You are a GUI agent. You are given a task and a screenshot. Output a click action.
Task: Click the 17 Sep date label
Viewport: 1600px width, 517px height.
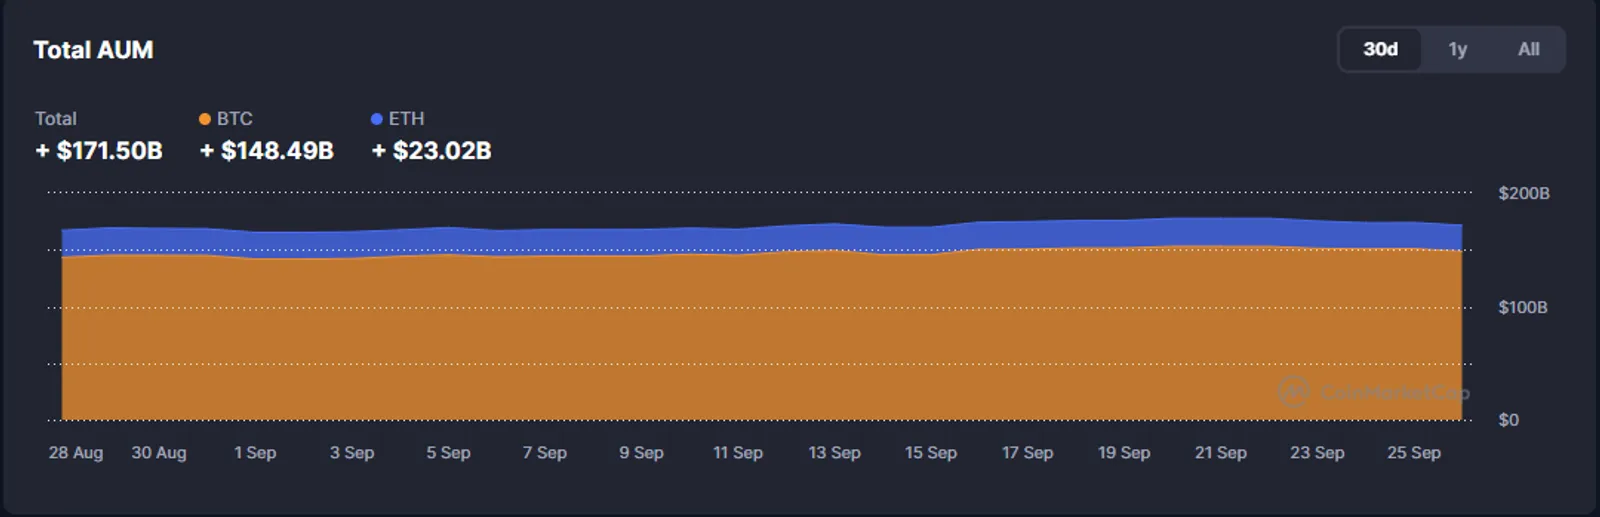tap(1028, 453)
